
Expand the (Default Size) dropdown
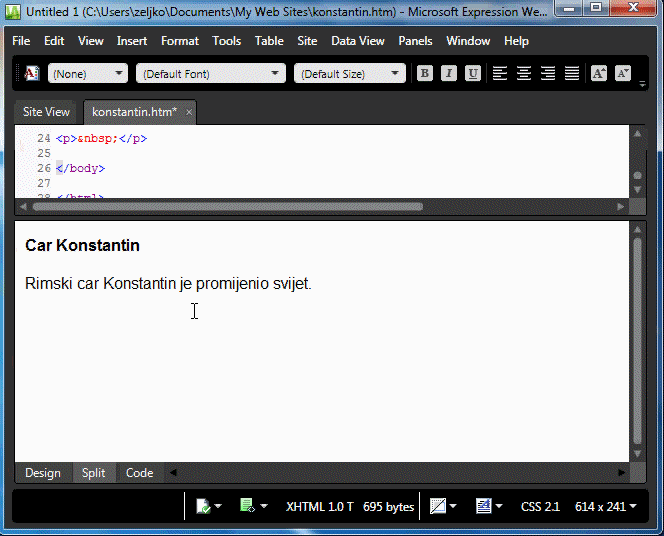pos(350,74)
